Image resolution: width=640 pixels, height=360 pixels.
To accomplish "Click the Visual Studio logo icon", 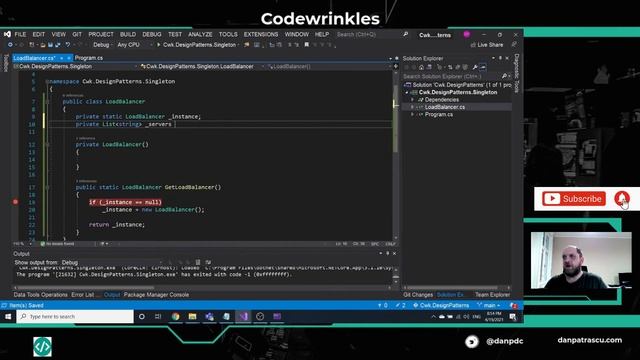I will [7, 35].
